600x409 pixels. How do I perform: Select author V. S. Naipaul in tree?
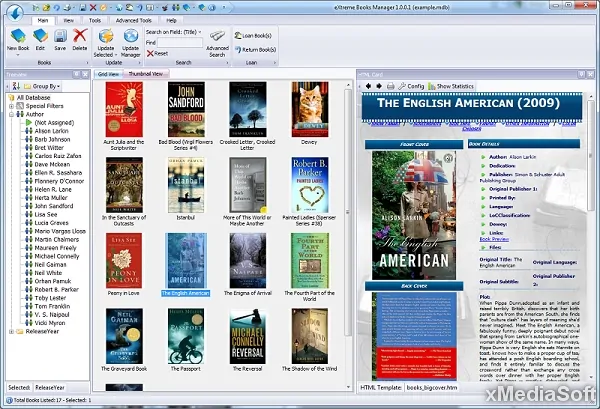(52, 314)
